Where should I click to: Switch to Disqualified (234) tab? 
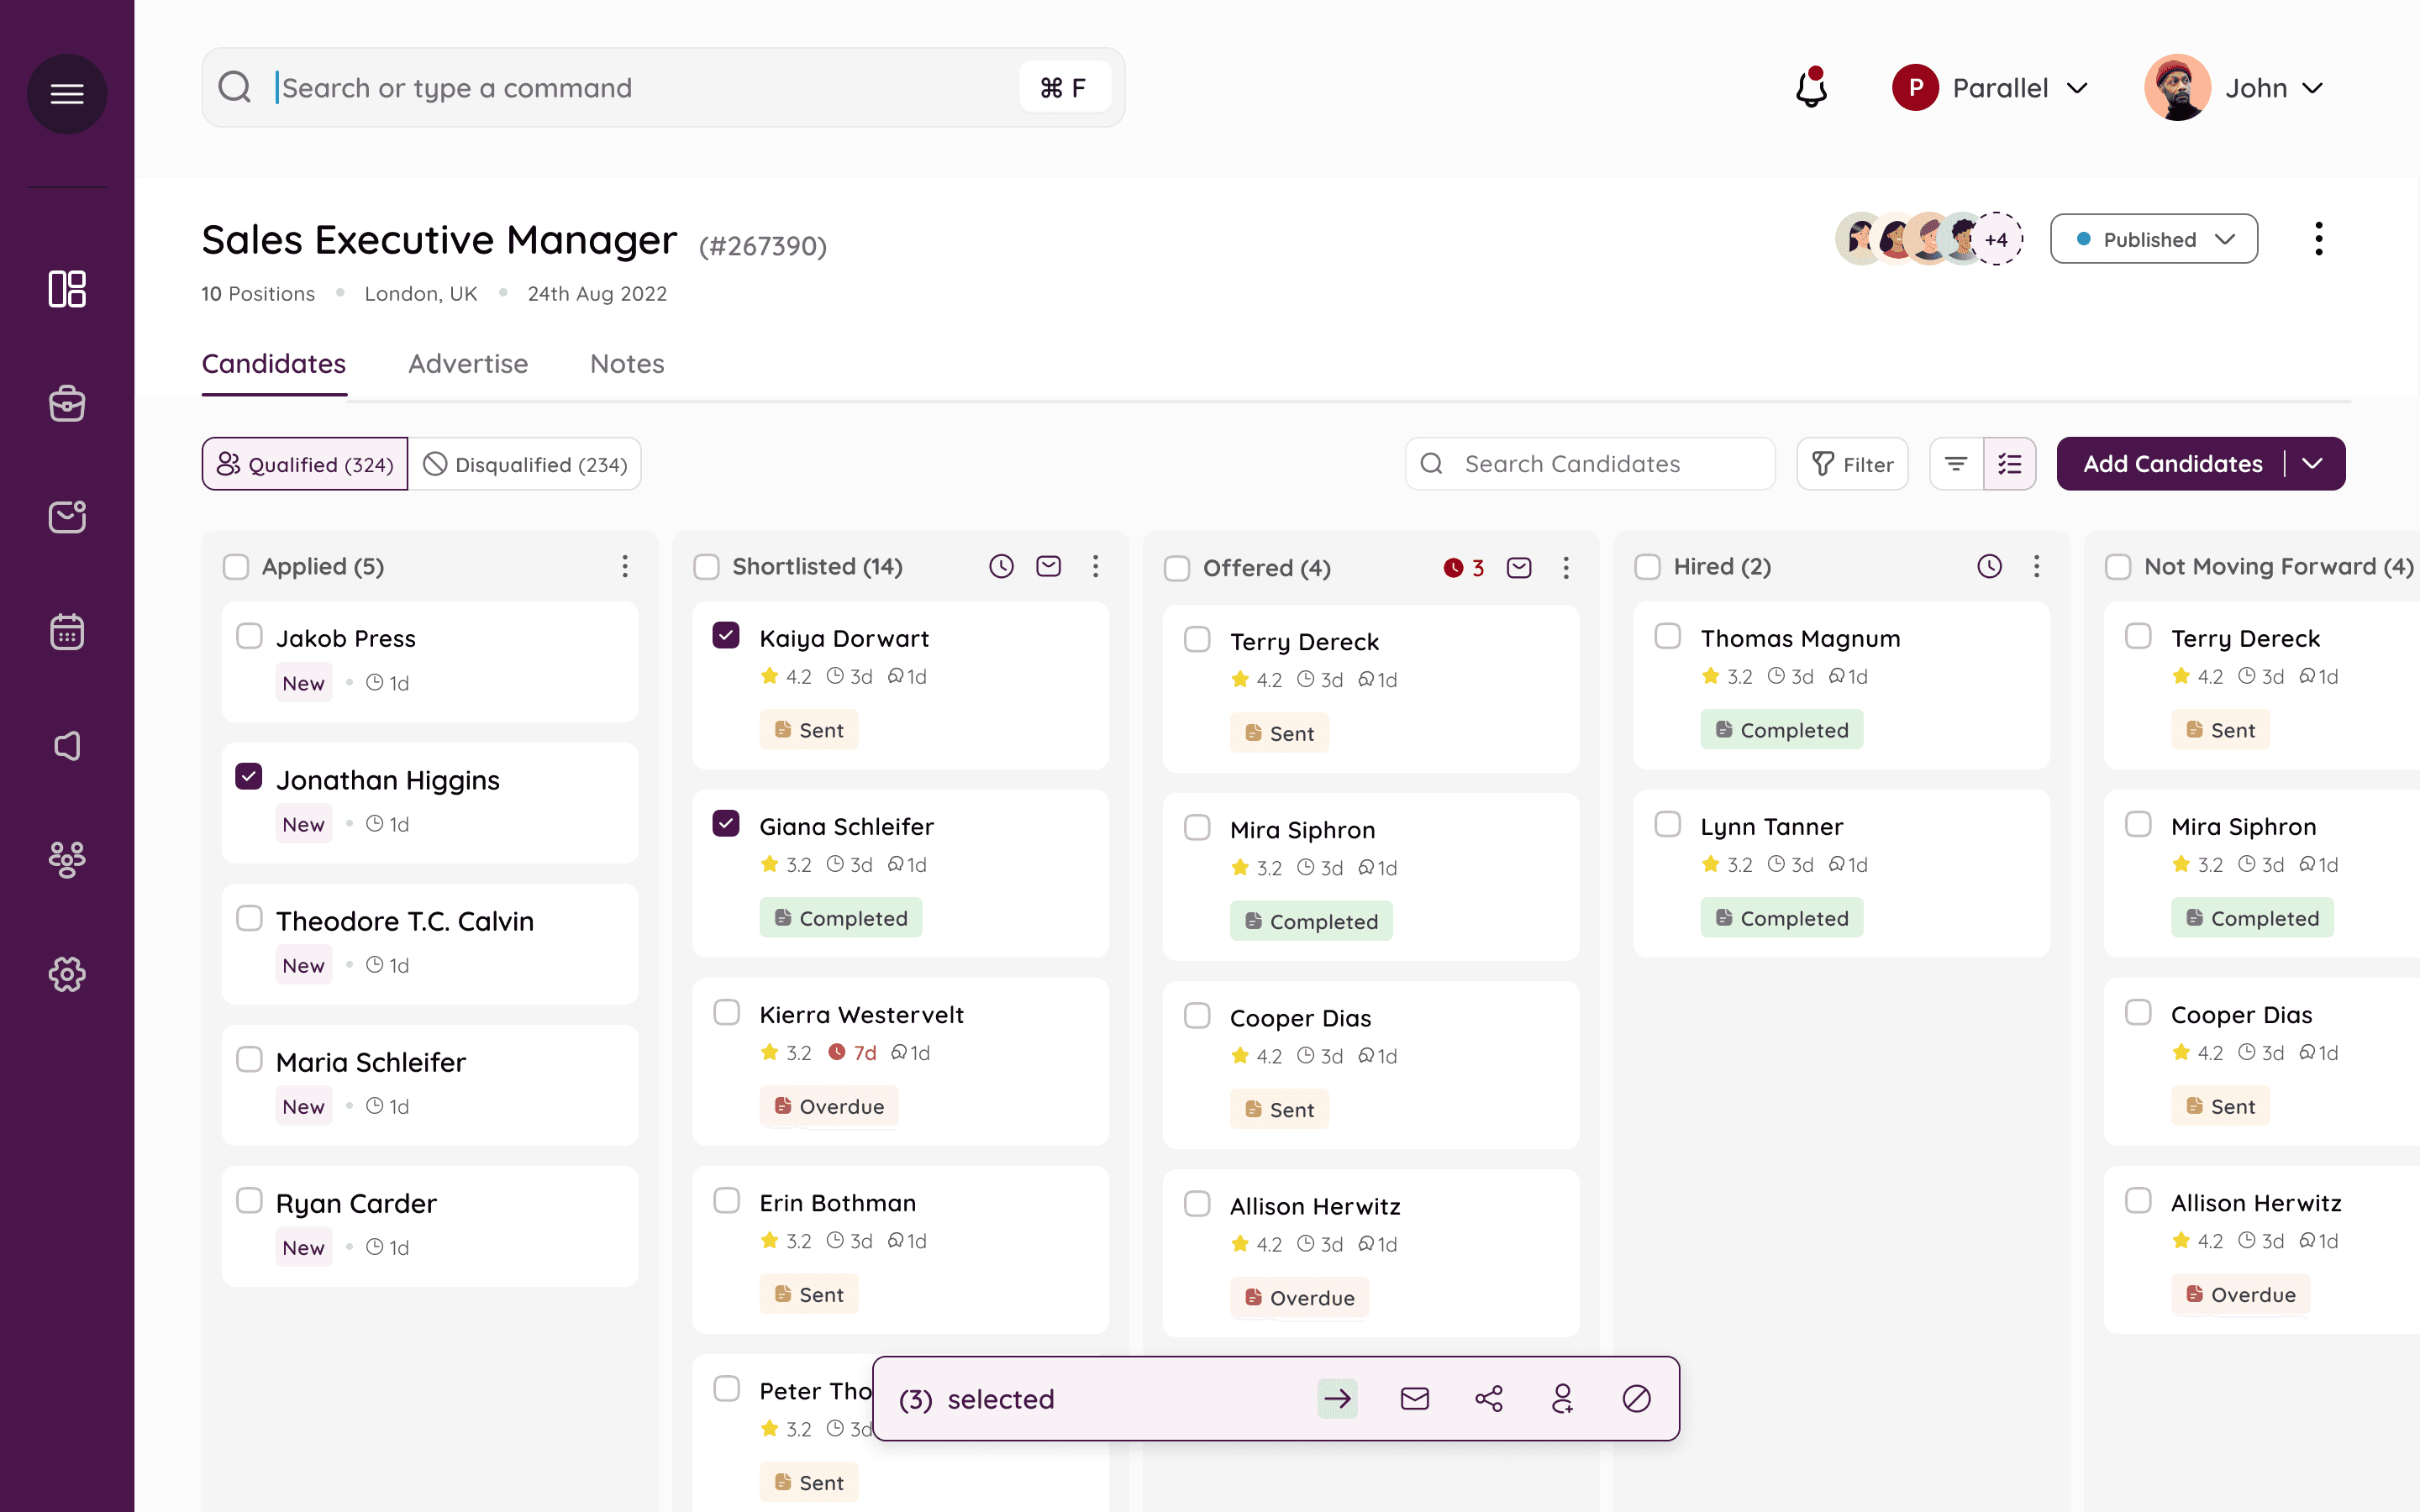(526, 464)
